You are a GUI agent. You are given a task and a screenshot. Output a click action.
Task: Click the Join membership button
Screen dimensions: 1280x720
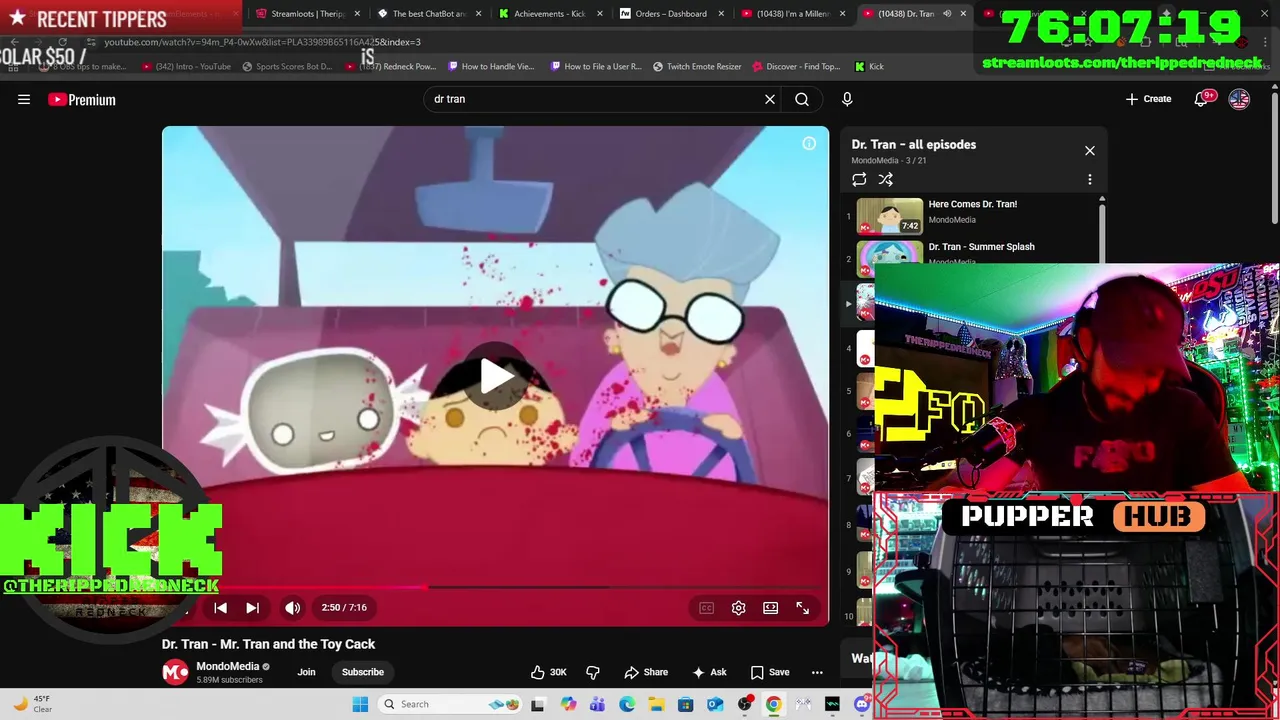306,672
